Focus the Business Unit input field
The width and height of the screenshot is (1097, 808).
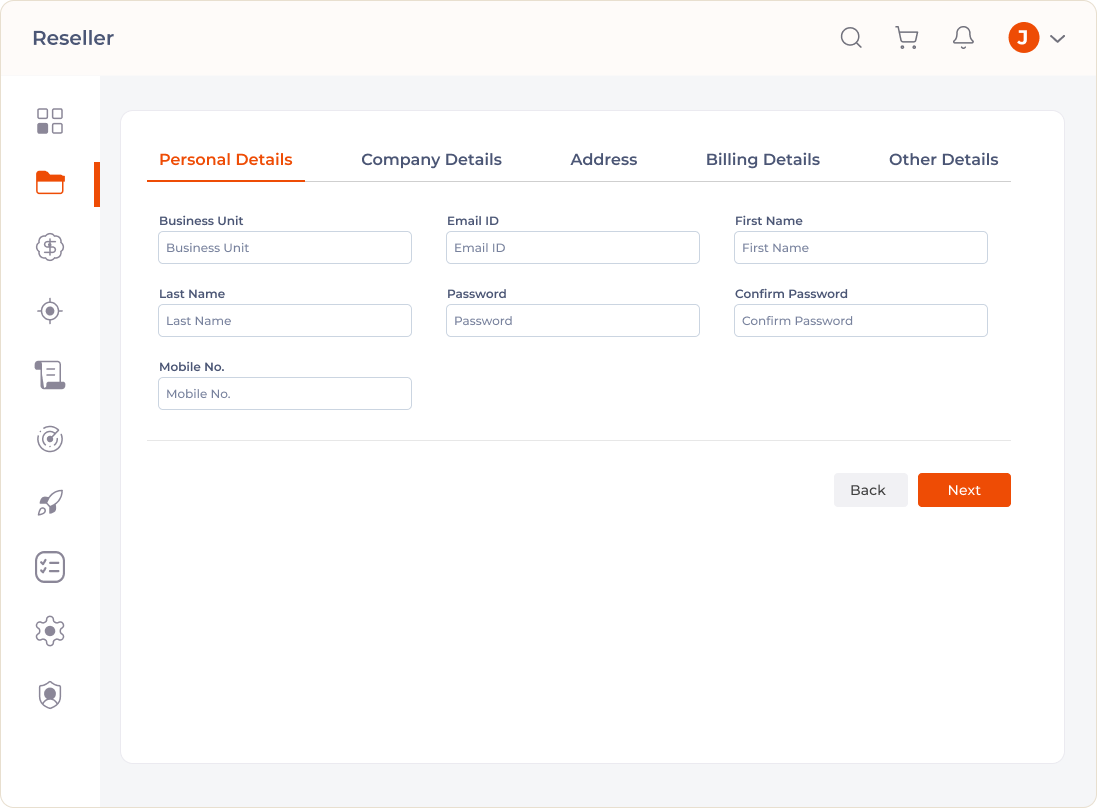point(285,248)
